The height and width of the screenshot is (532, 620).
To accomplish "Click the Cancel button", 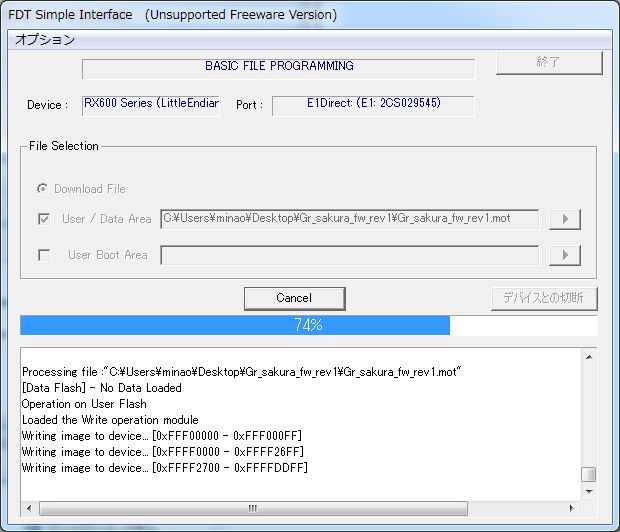I will click(x=294, y=298).
